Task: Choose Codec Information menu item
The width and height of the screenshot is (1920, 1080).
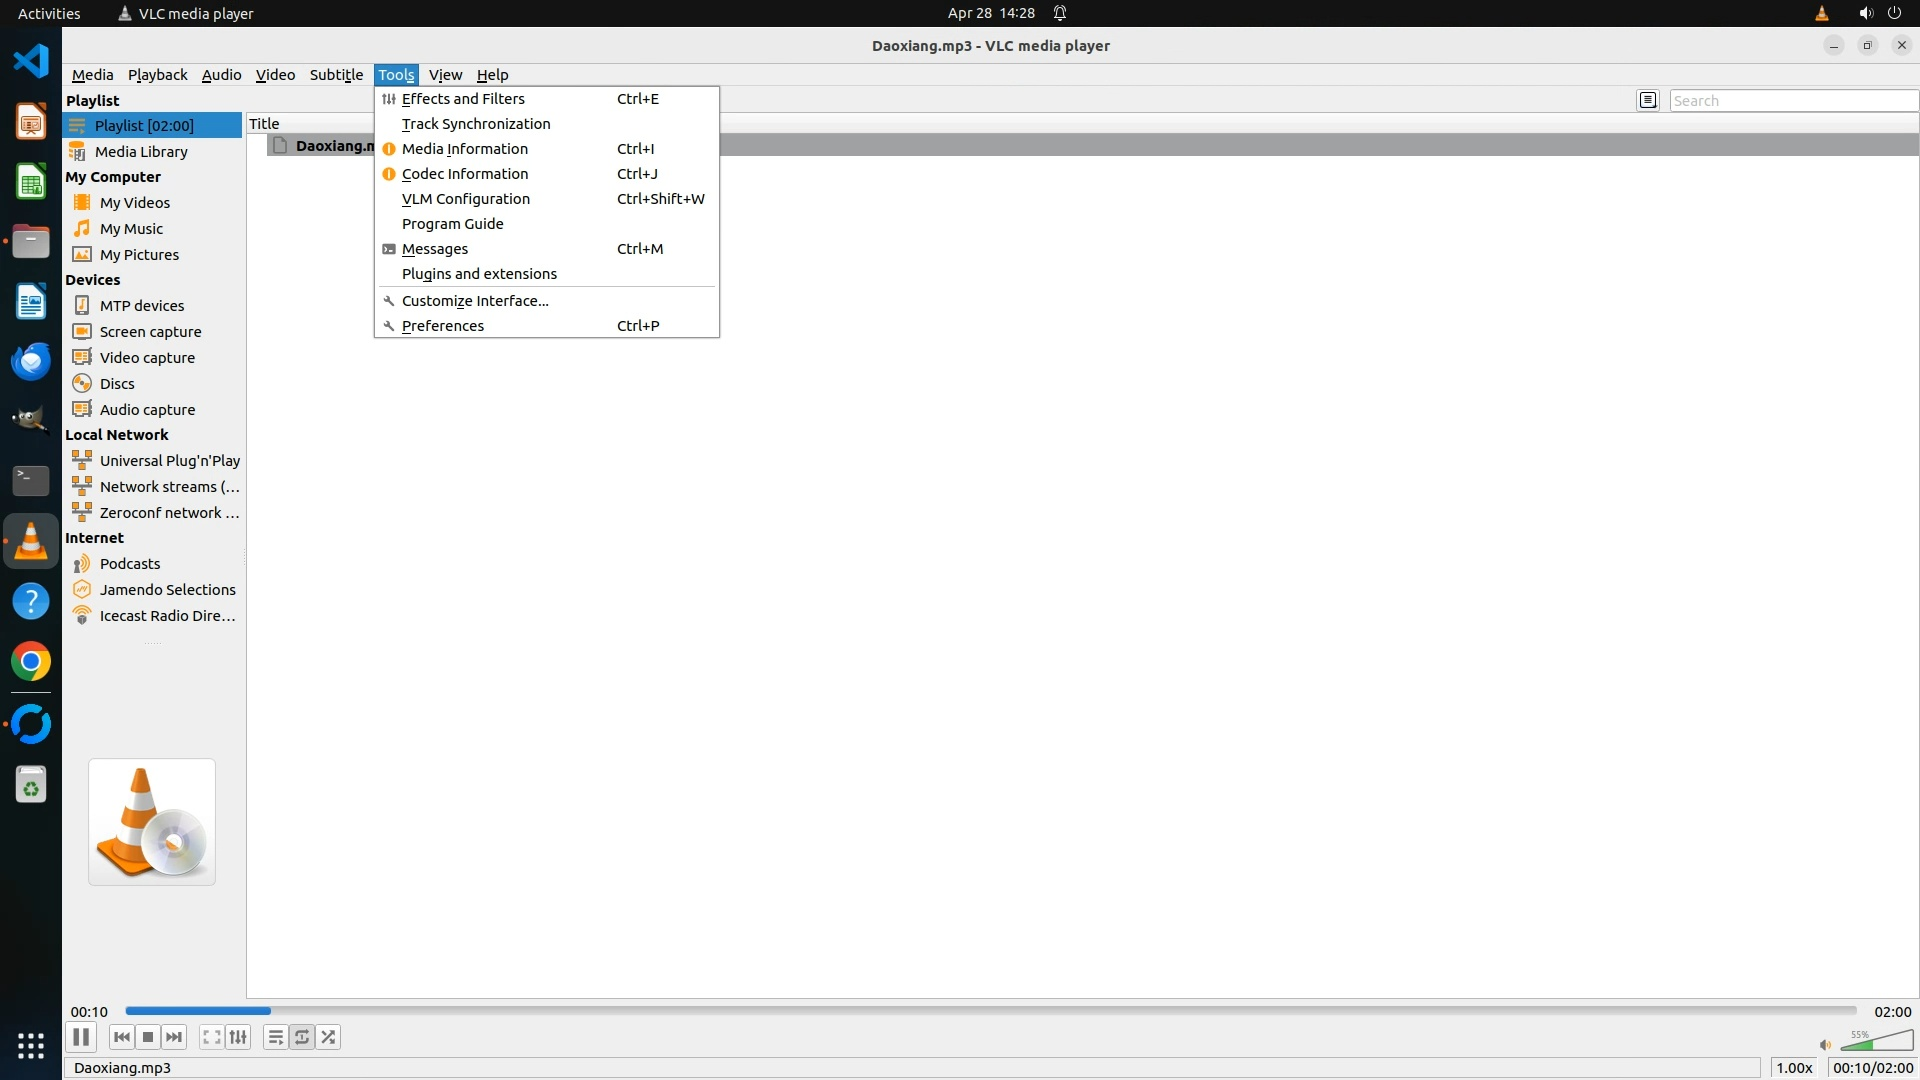Action: pos(465,174)
